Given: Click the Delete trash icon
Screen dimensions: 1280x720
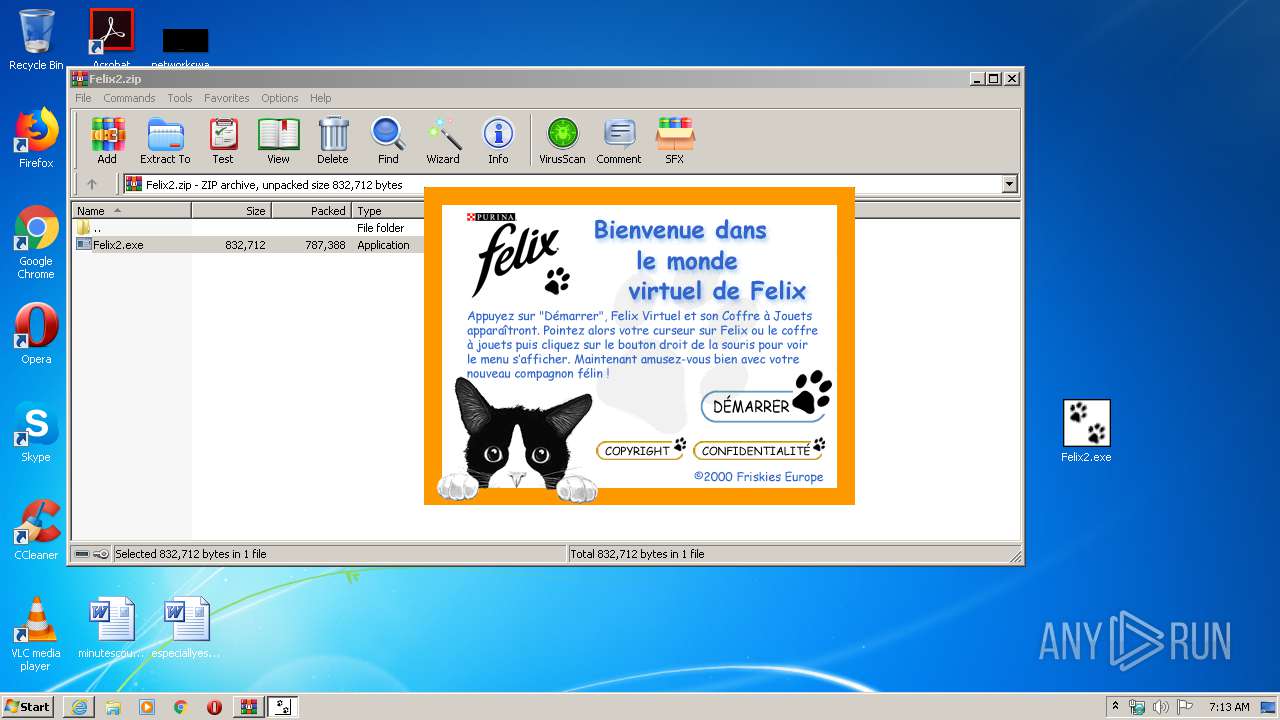Looking at the screenshot, I should pyautogui.click(x=333, y=140).
